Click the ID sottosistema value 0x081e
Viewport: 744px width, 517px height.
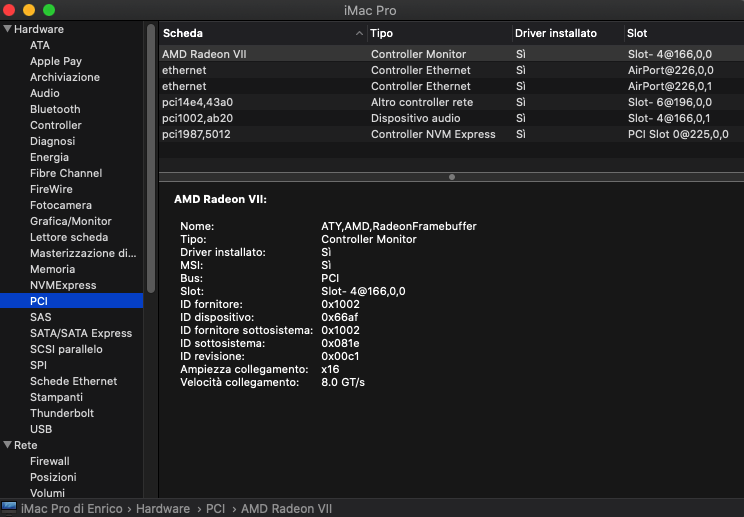340,343
